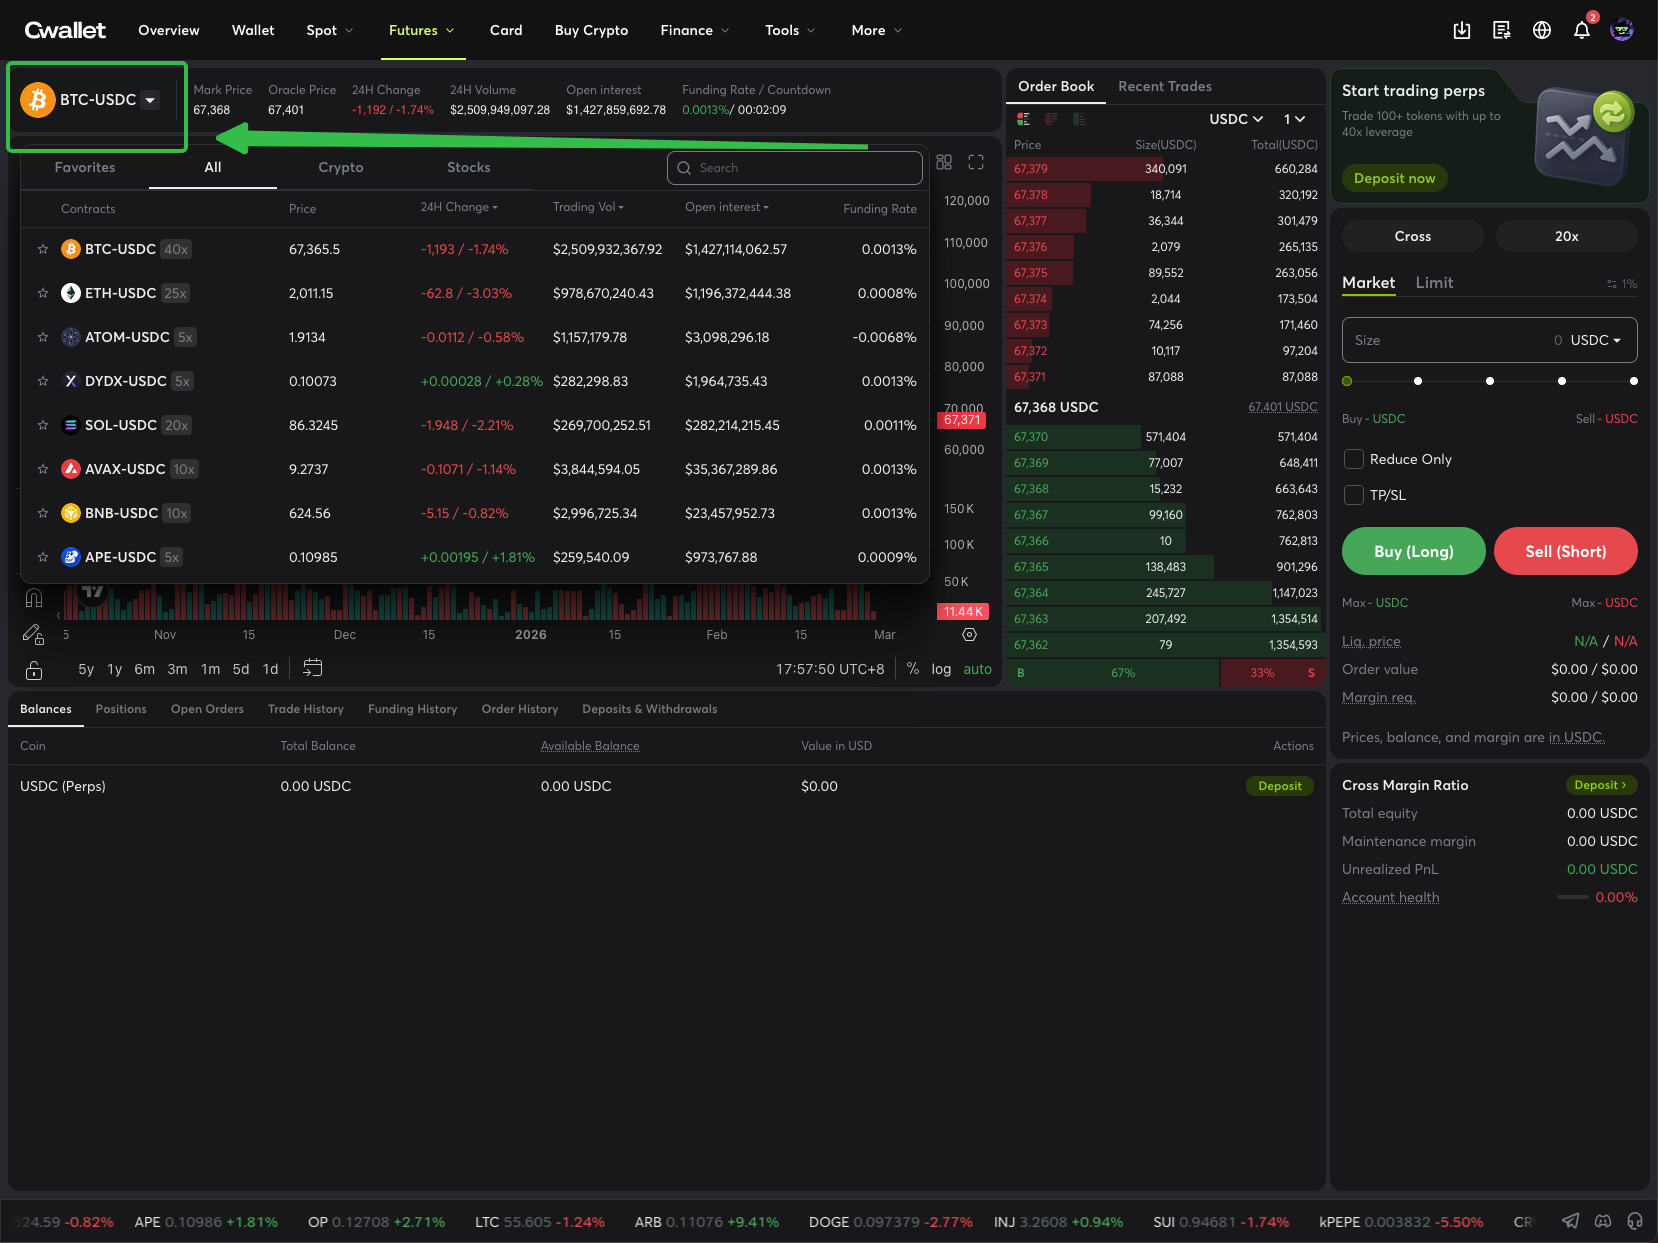Open the Size currency USDC dropdown
This screenshot has height=1243, width=1658.
click(x=1596, y=340)
